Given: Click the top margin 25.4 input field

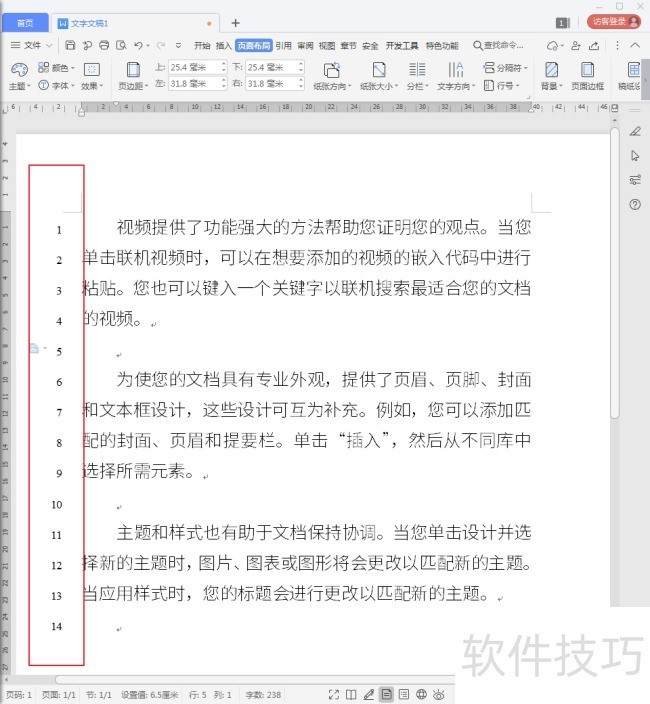Looking at the screenshot, I should pos(198,67).
